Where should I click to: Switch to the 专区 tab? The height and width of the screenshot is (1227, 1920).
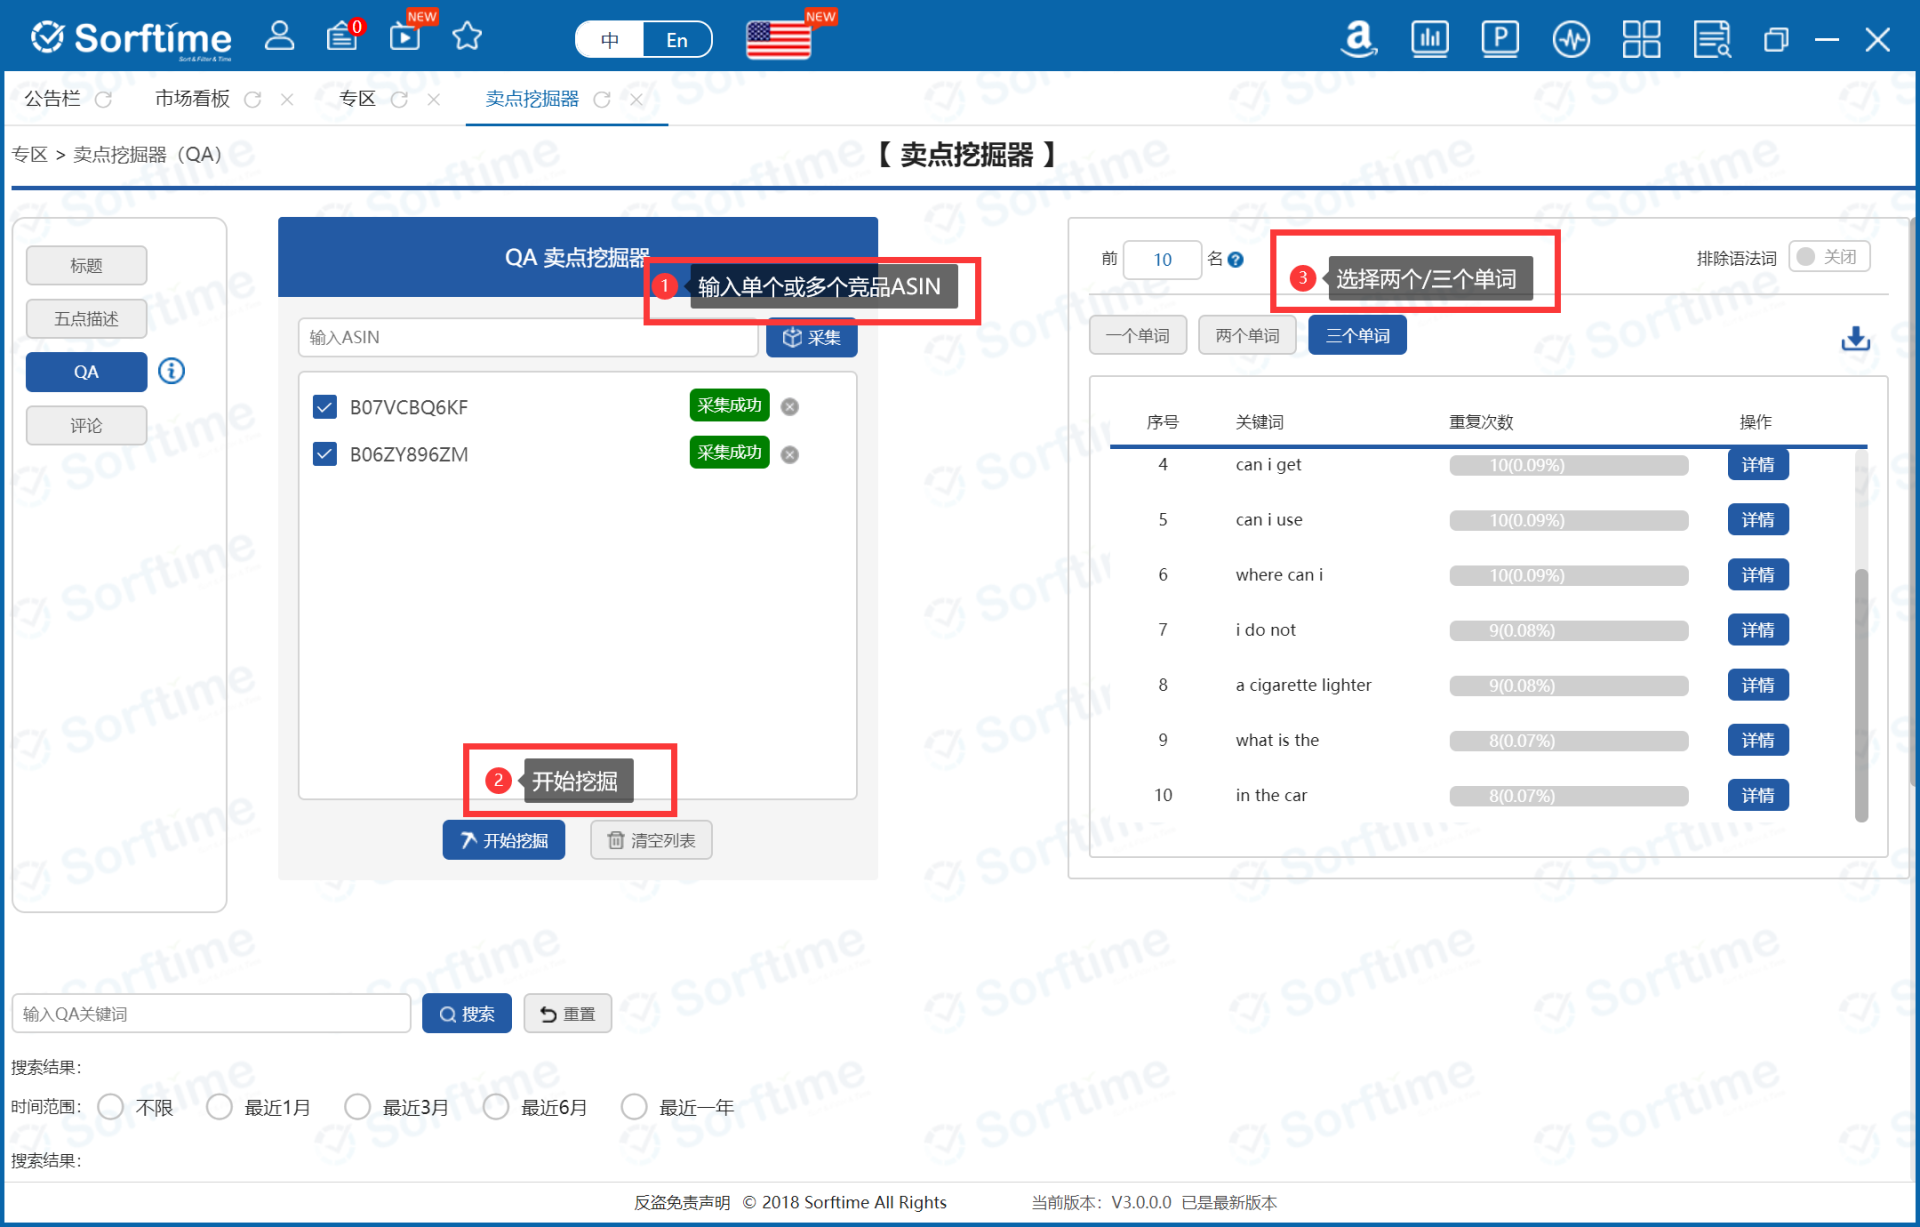(357, 99)
